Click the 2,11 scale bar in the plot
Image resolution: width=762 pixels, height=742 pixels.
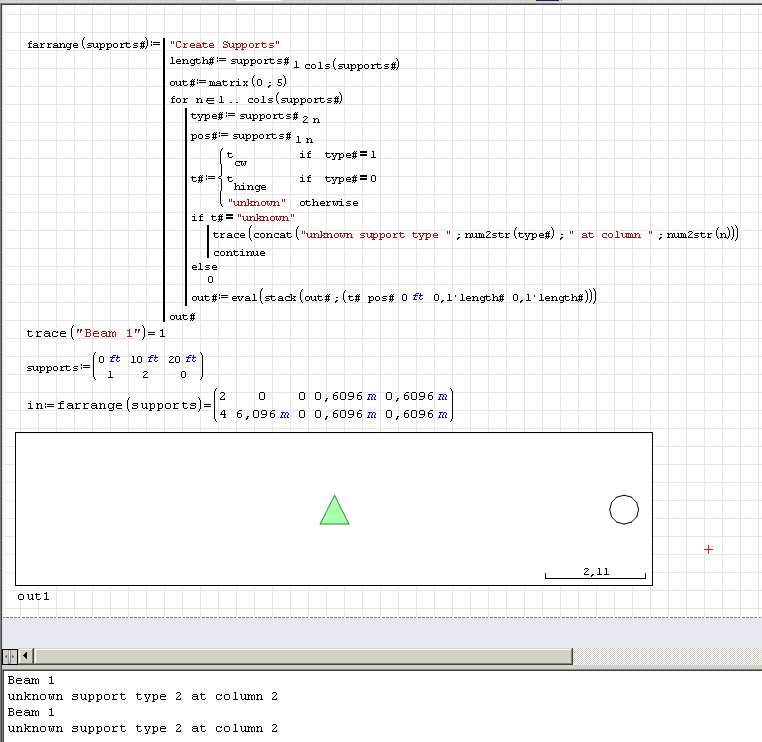click(x=595, y=574)
